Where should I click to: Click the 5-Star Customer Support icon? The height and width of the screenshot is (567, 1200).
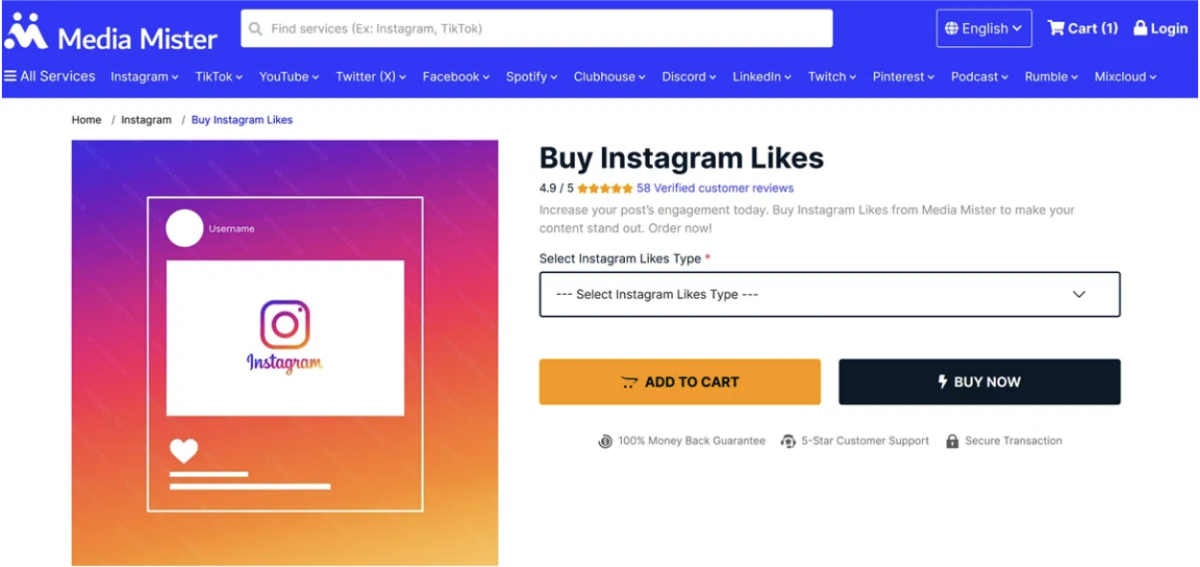pyautogui.click(x=788, y=441)
